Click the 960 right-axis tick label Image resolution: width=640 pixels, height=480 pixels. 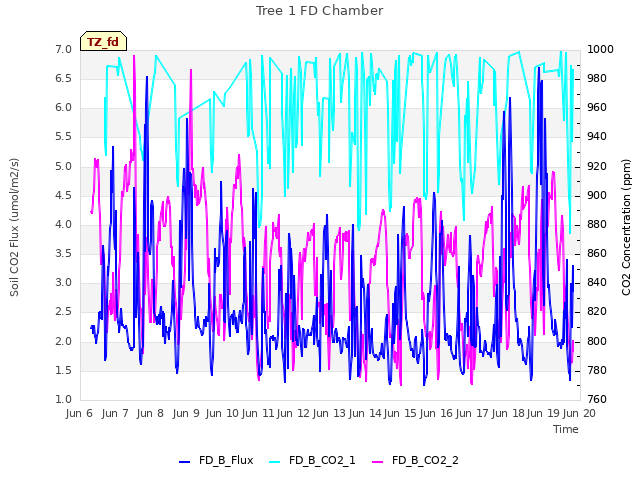597,108
